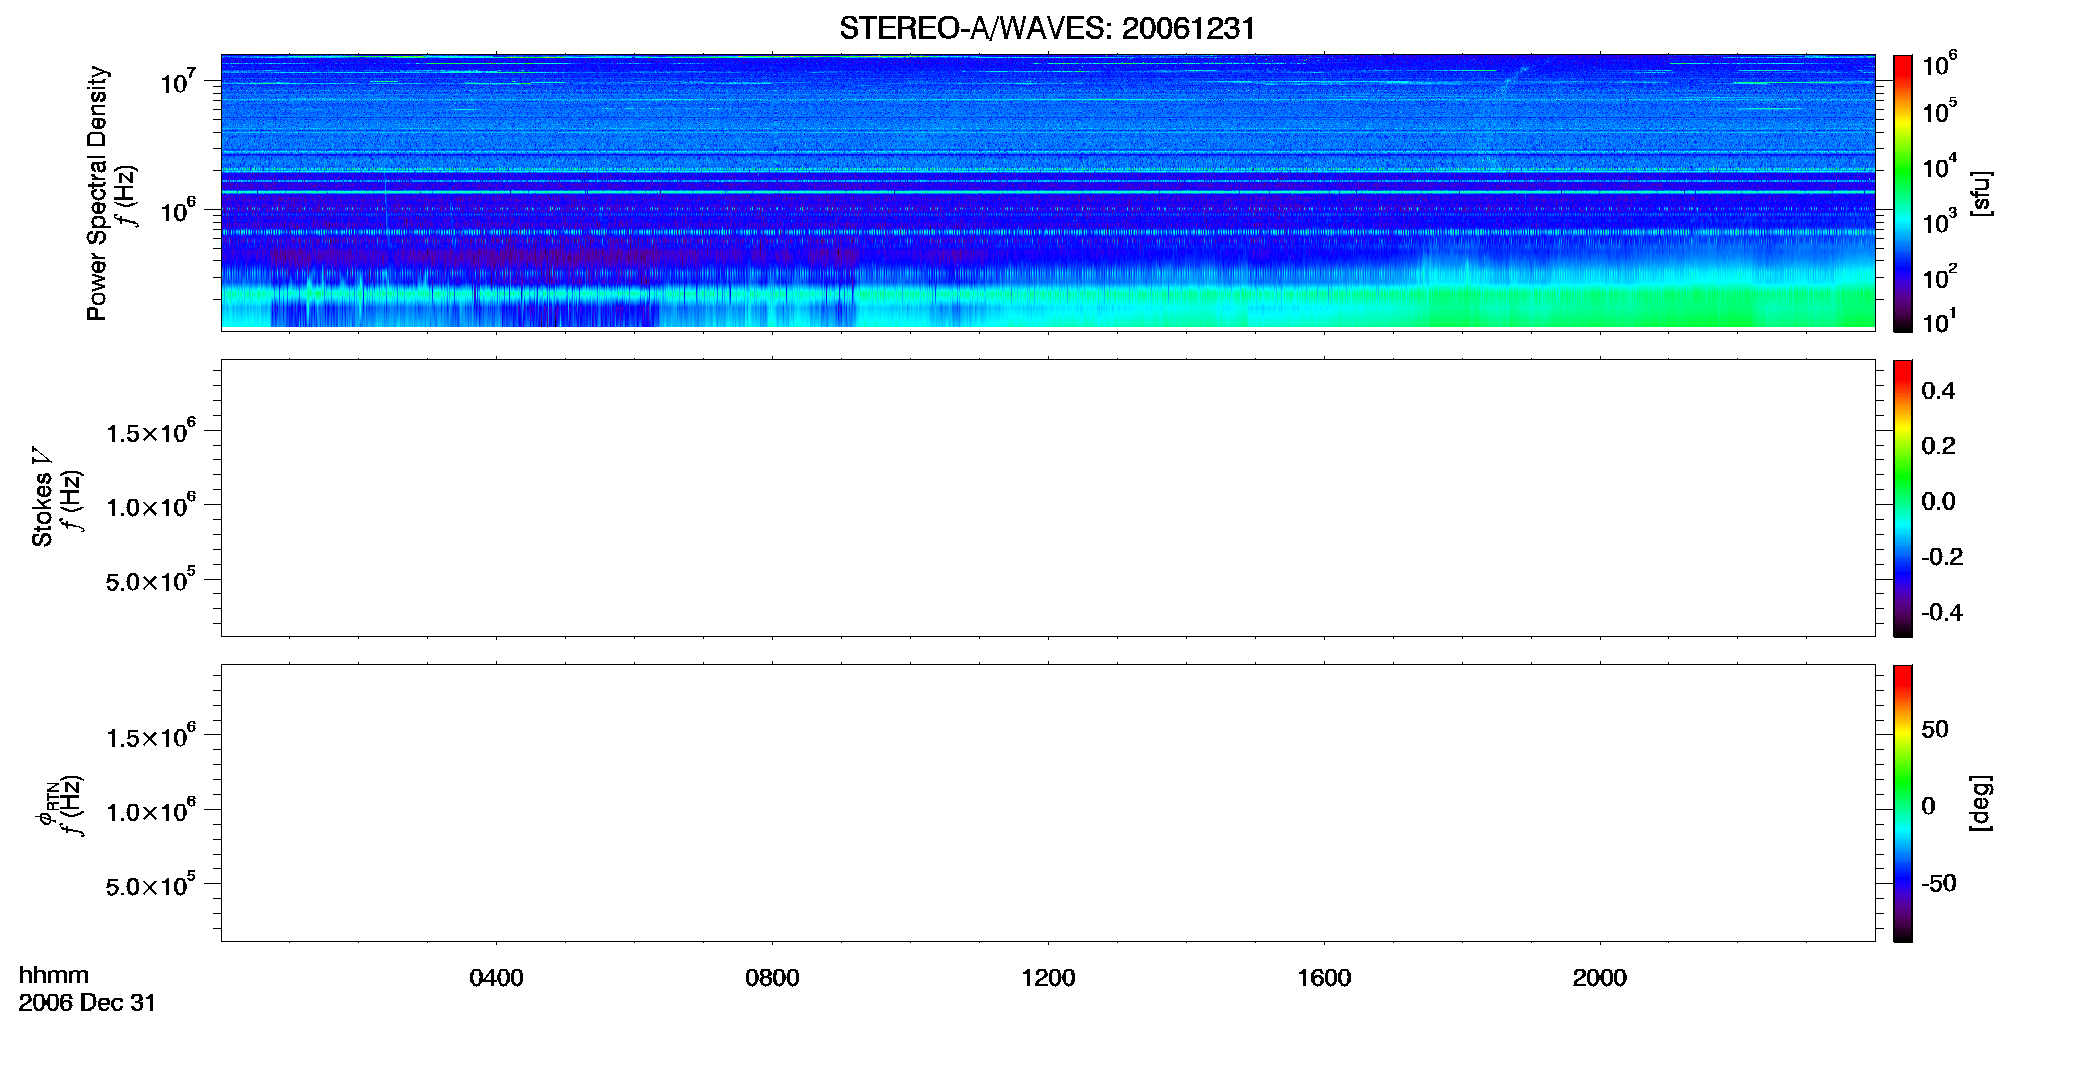Click the 0400 time axis label

coord(496,978)
